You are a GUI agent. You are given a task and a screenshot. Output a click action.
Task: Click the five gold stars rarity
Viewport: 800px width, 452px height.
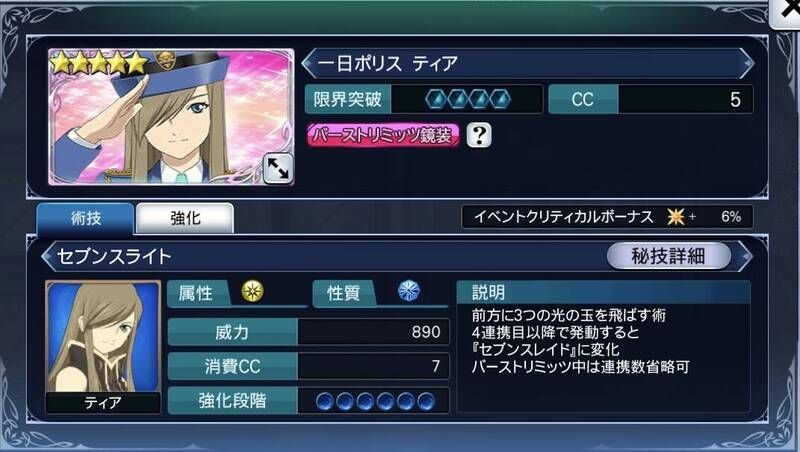99,63
